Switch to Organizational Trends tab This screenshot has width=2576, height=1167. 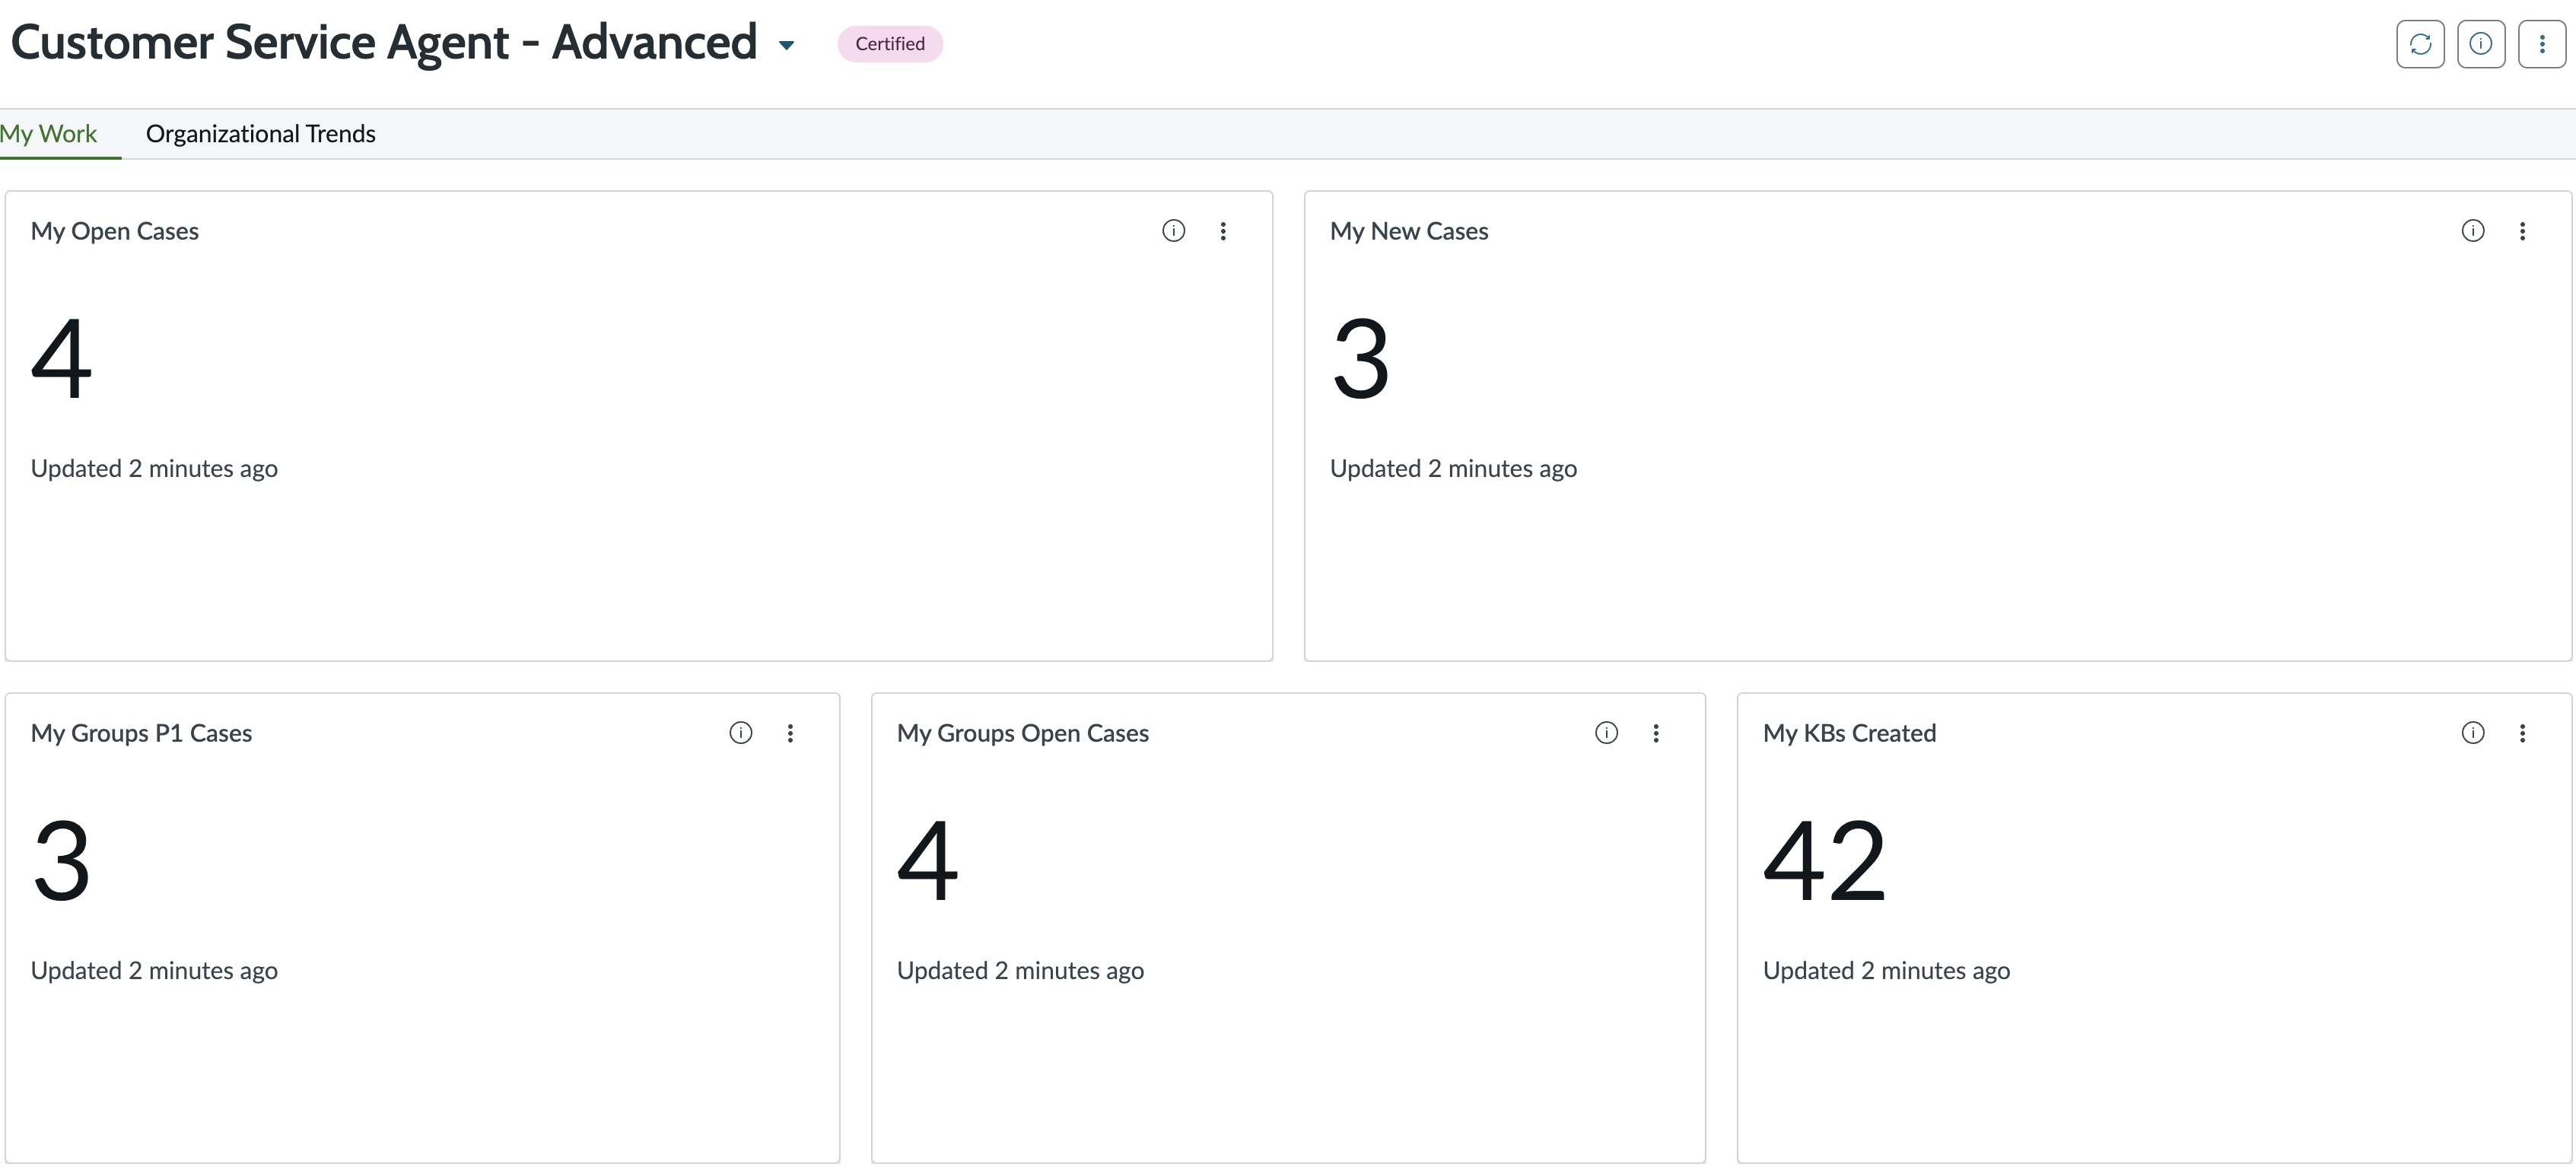[260, 134]
